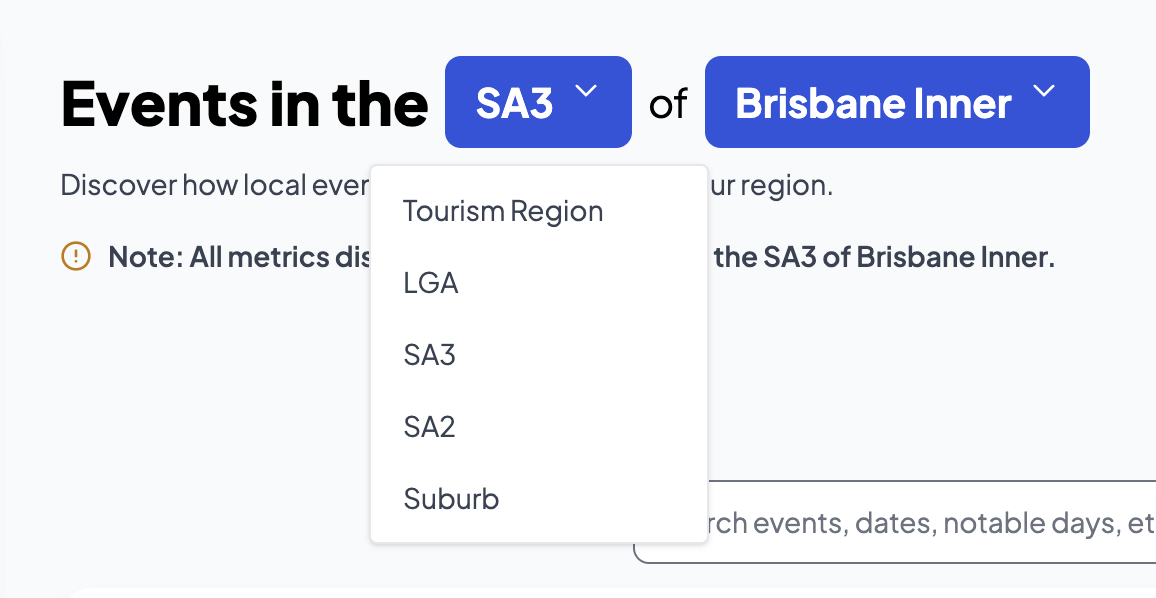Click the bold "Note: All metrics" text
Image resolution: width=1156 pixels, height=598 pixels.
pyautogui.click(x=232, y=258)
